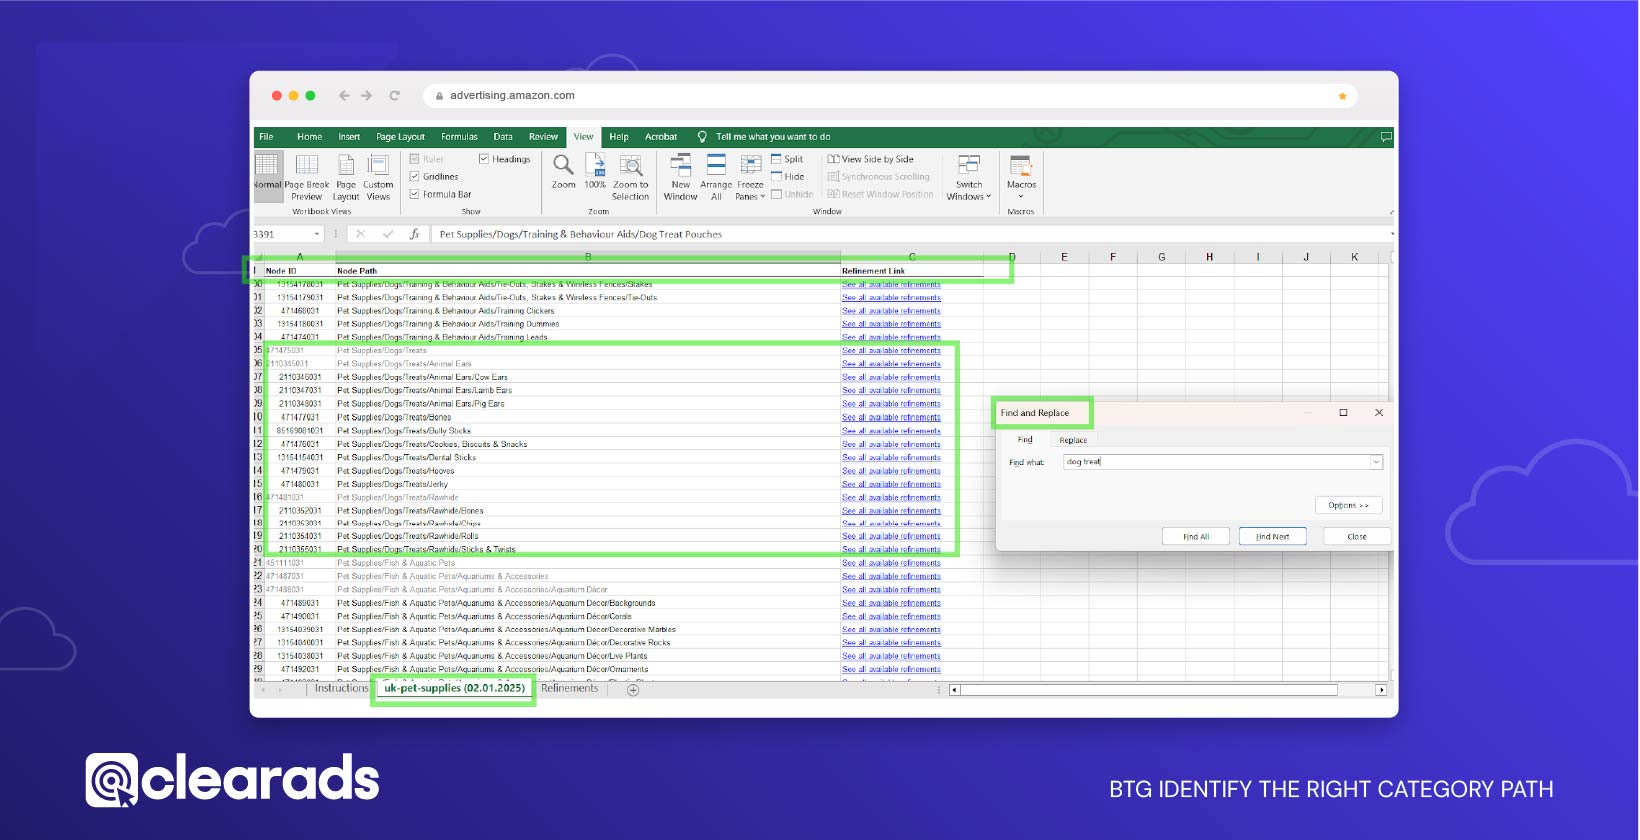The image size is (1640, 840).
Task: Open the Insert ribbon tab
Action: pos(349,137)
